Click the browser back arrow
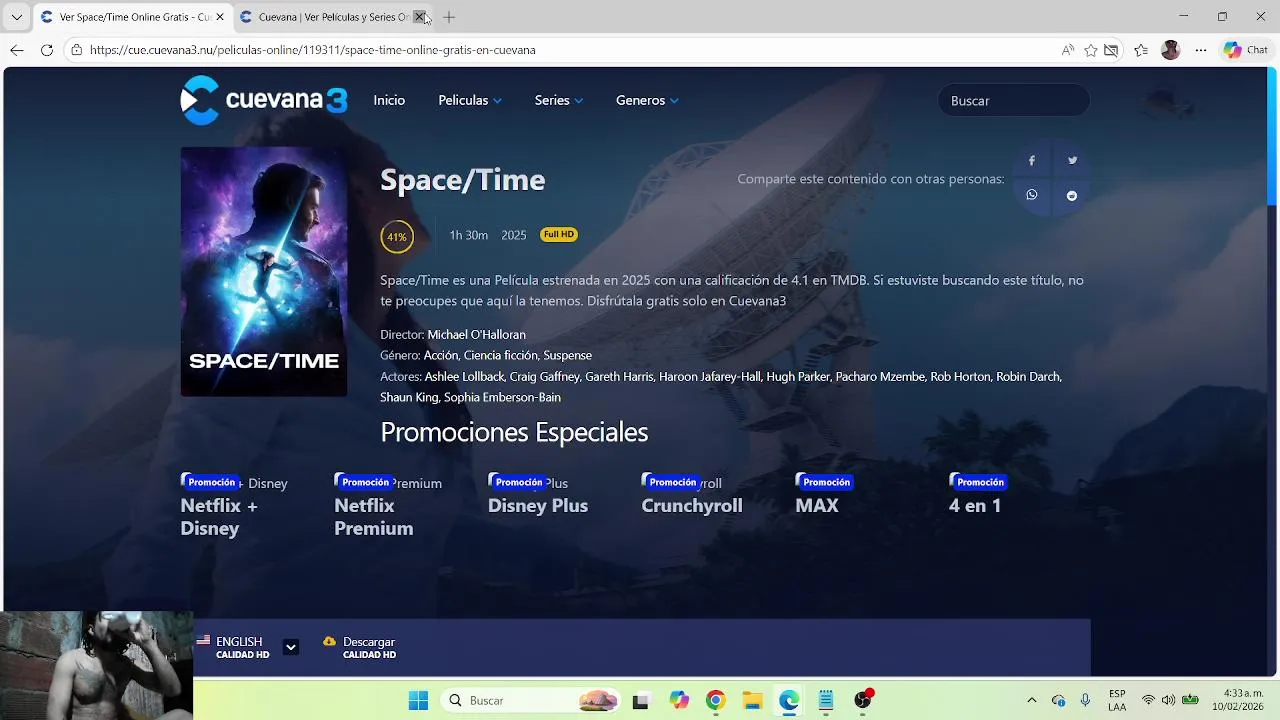Image resolution: width=1280 pixels, height=720 pixels. coord(17,50)
